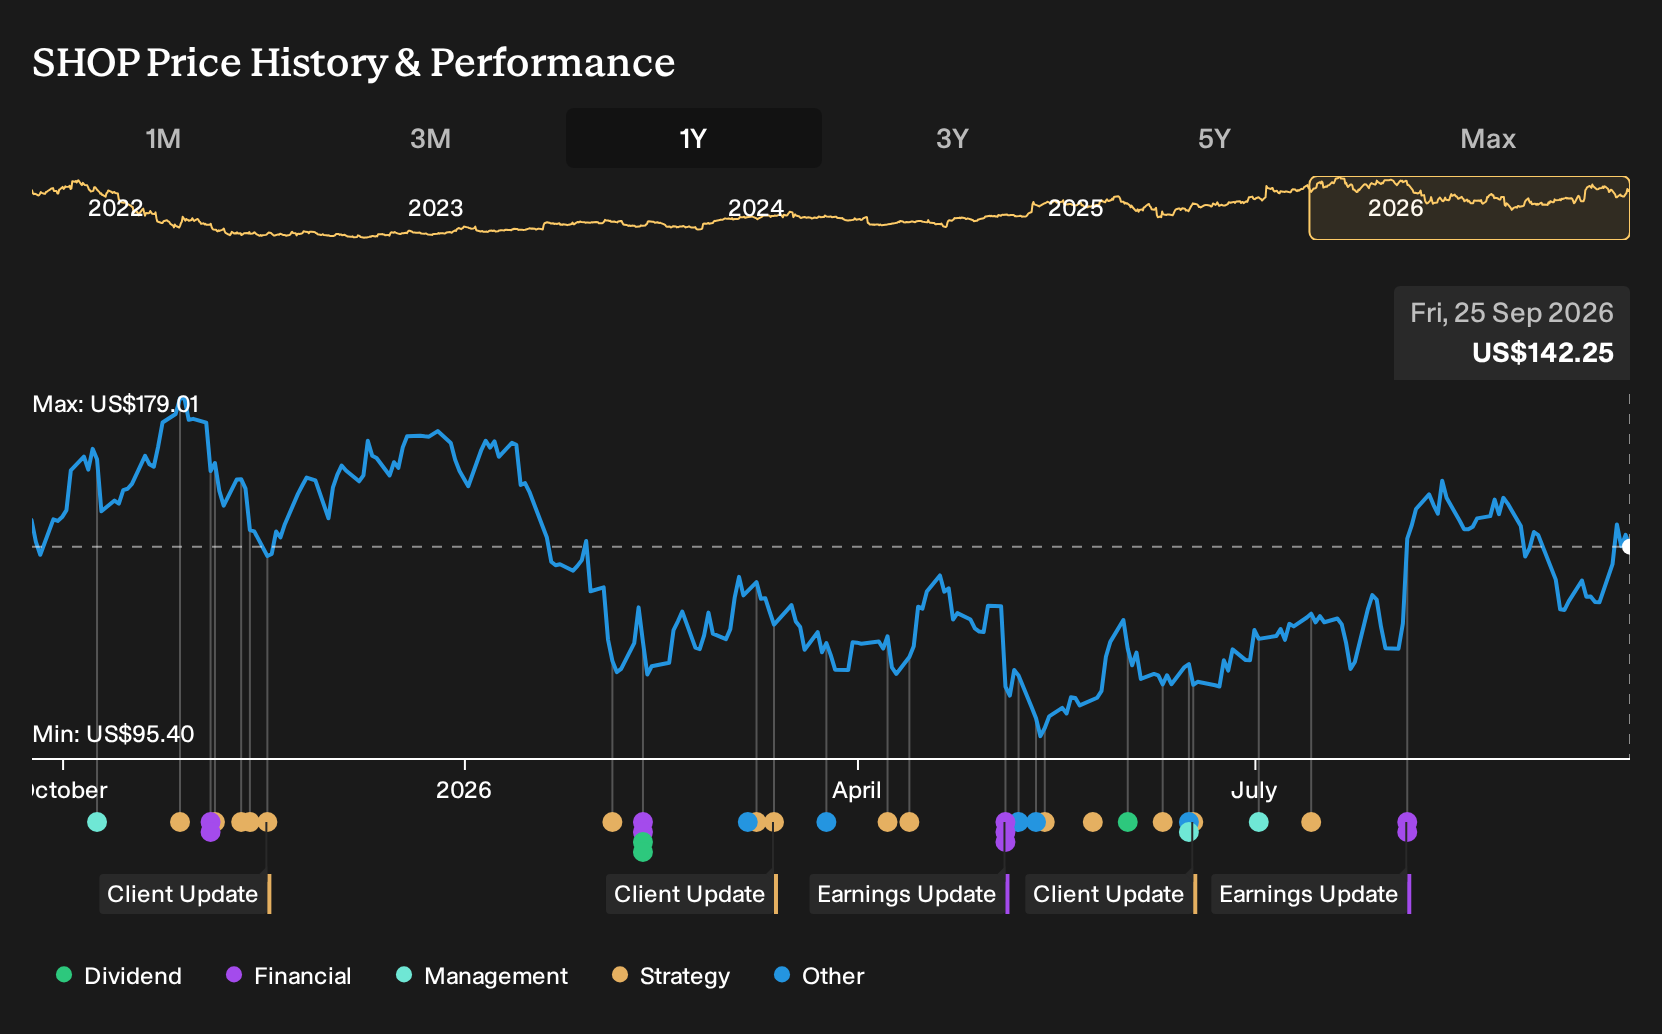Click the lone green Dividend dot before July
This screenshot has width=1662, height=1034.
pyautogui.click(x=1128, y=822)
